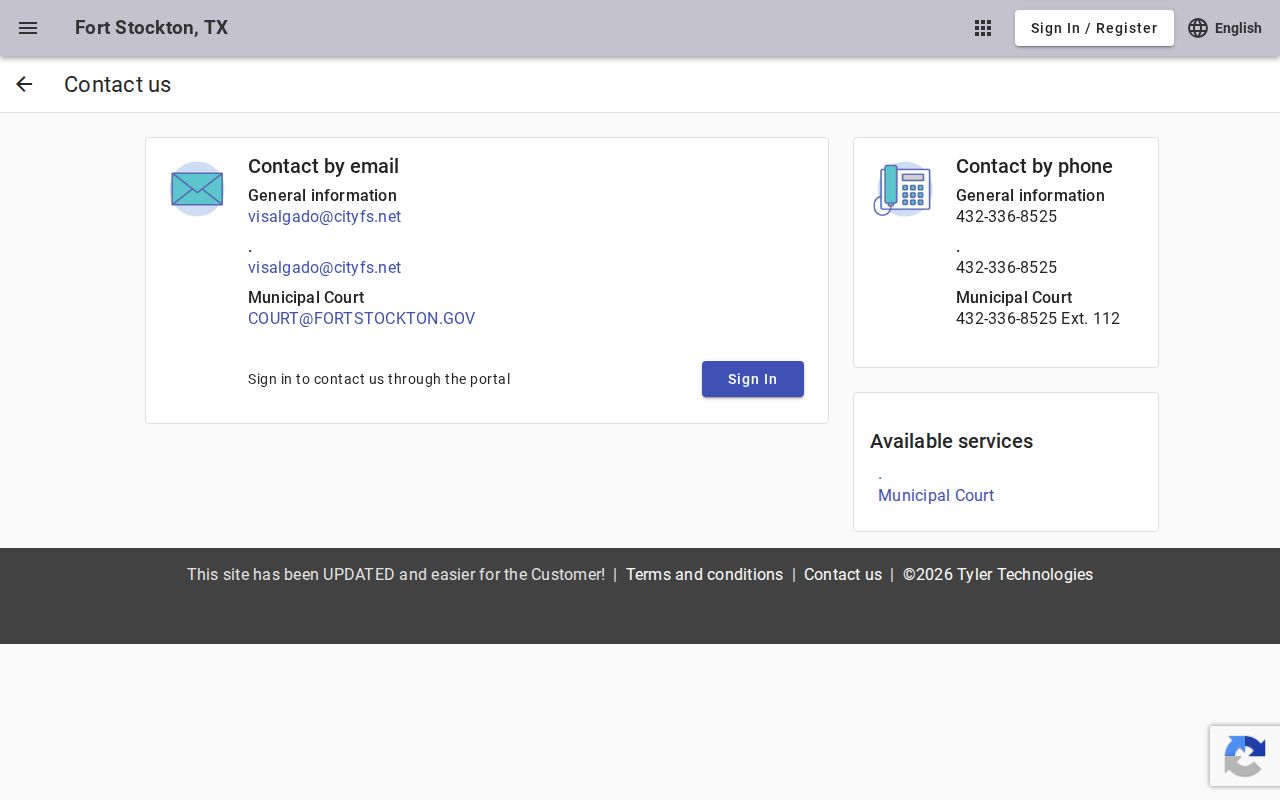Open Municipal Court under Available services
Image resolution: width=1280 pixels, height=800 pixels.
(x=936, y=495)
